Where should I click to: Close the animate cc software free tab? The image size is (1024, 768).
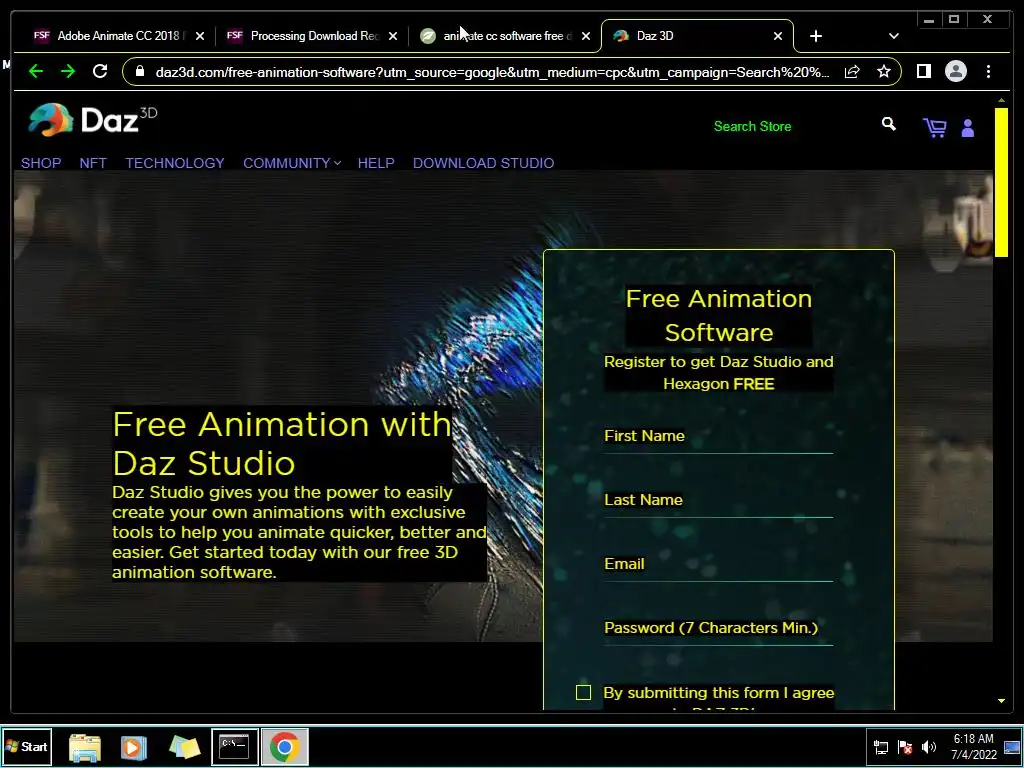(x=586, y=36)
